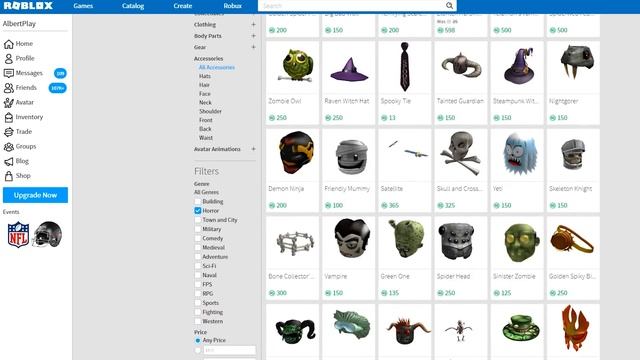Click the Roblox logo
The width and height of the screenshot is (640, 360).
(x=28, y=6)
